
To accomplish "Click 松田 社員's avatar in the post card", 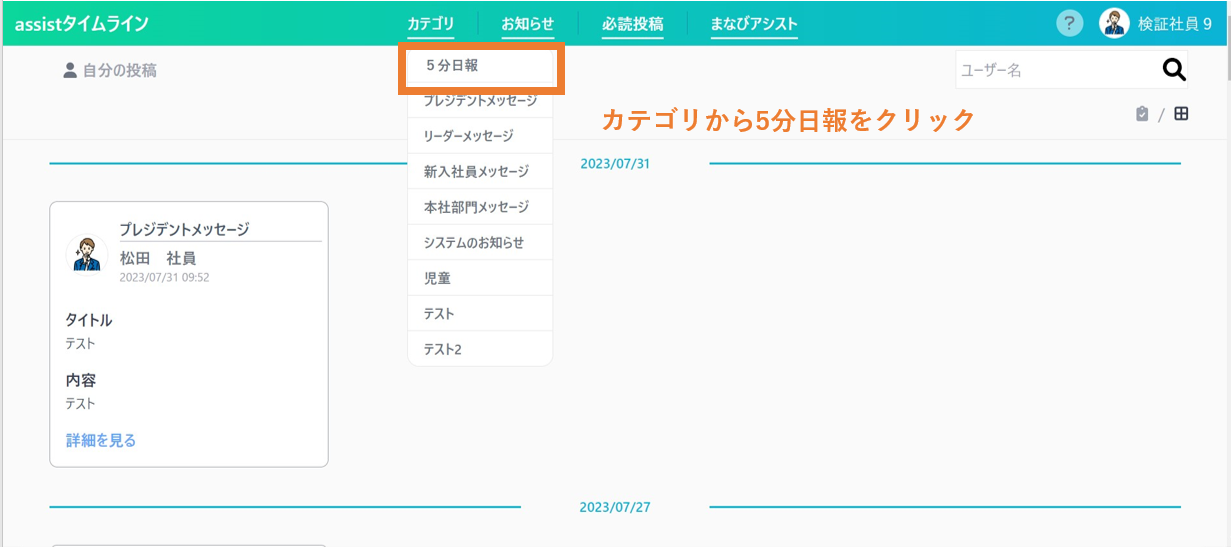I will point(87,253).
